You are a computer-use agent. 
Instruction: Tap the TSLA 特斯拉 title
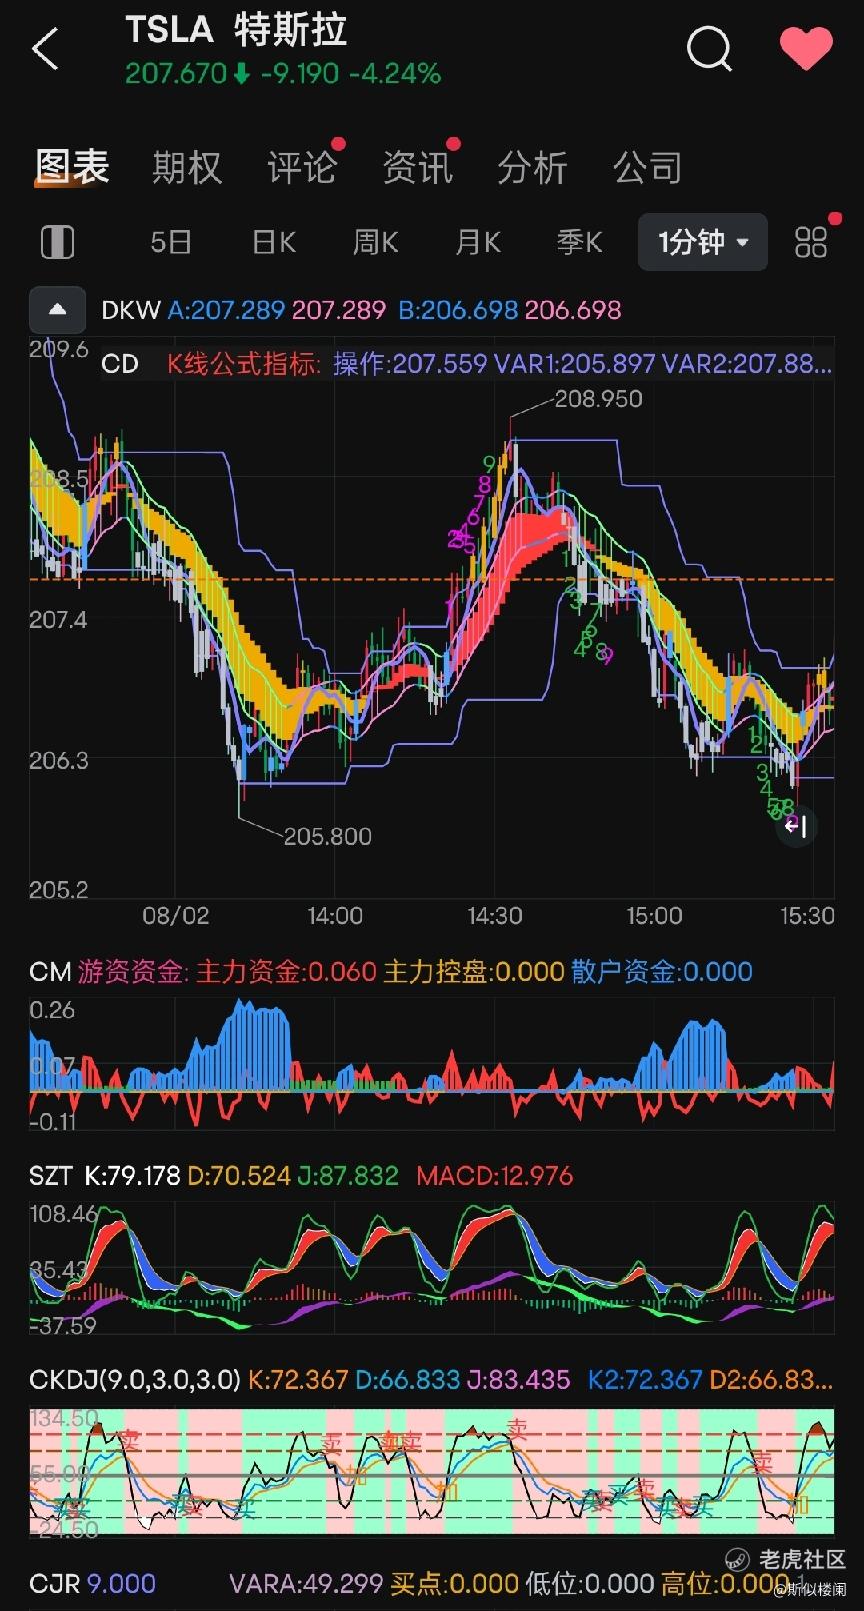click(236, 31)
